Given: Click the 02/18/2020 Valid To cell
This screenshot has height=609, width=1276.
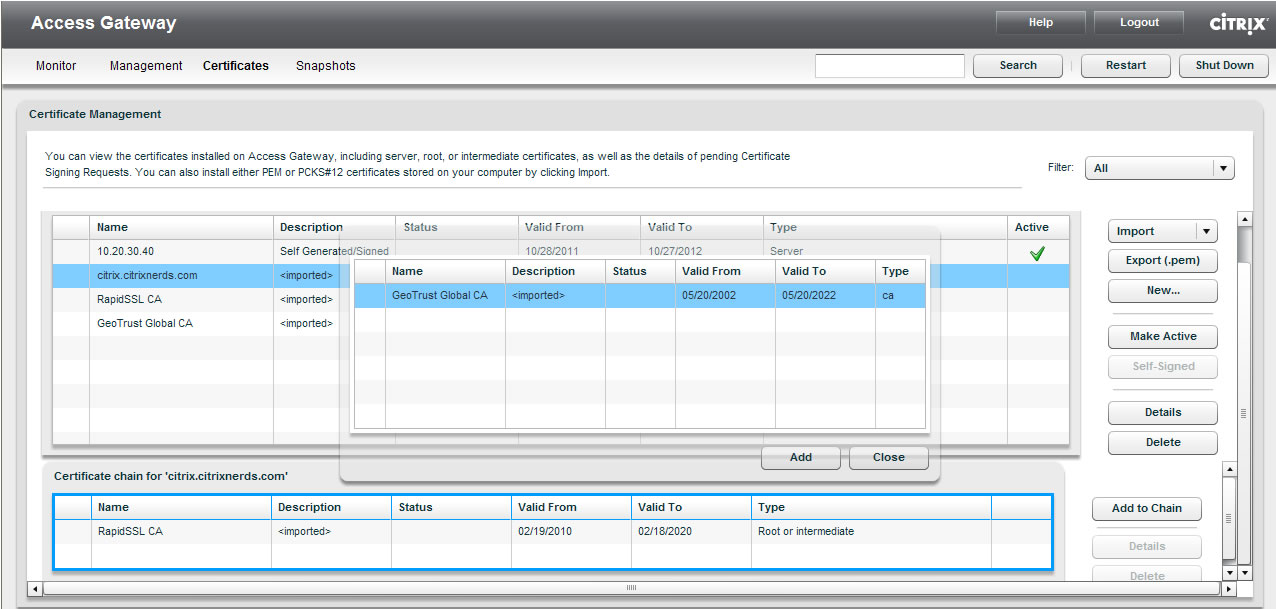Looking at the screenshot, I should coord(691,532).
